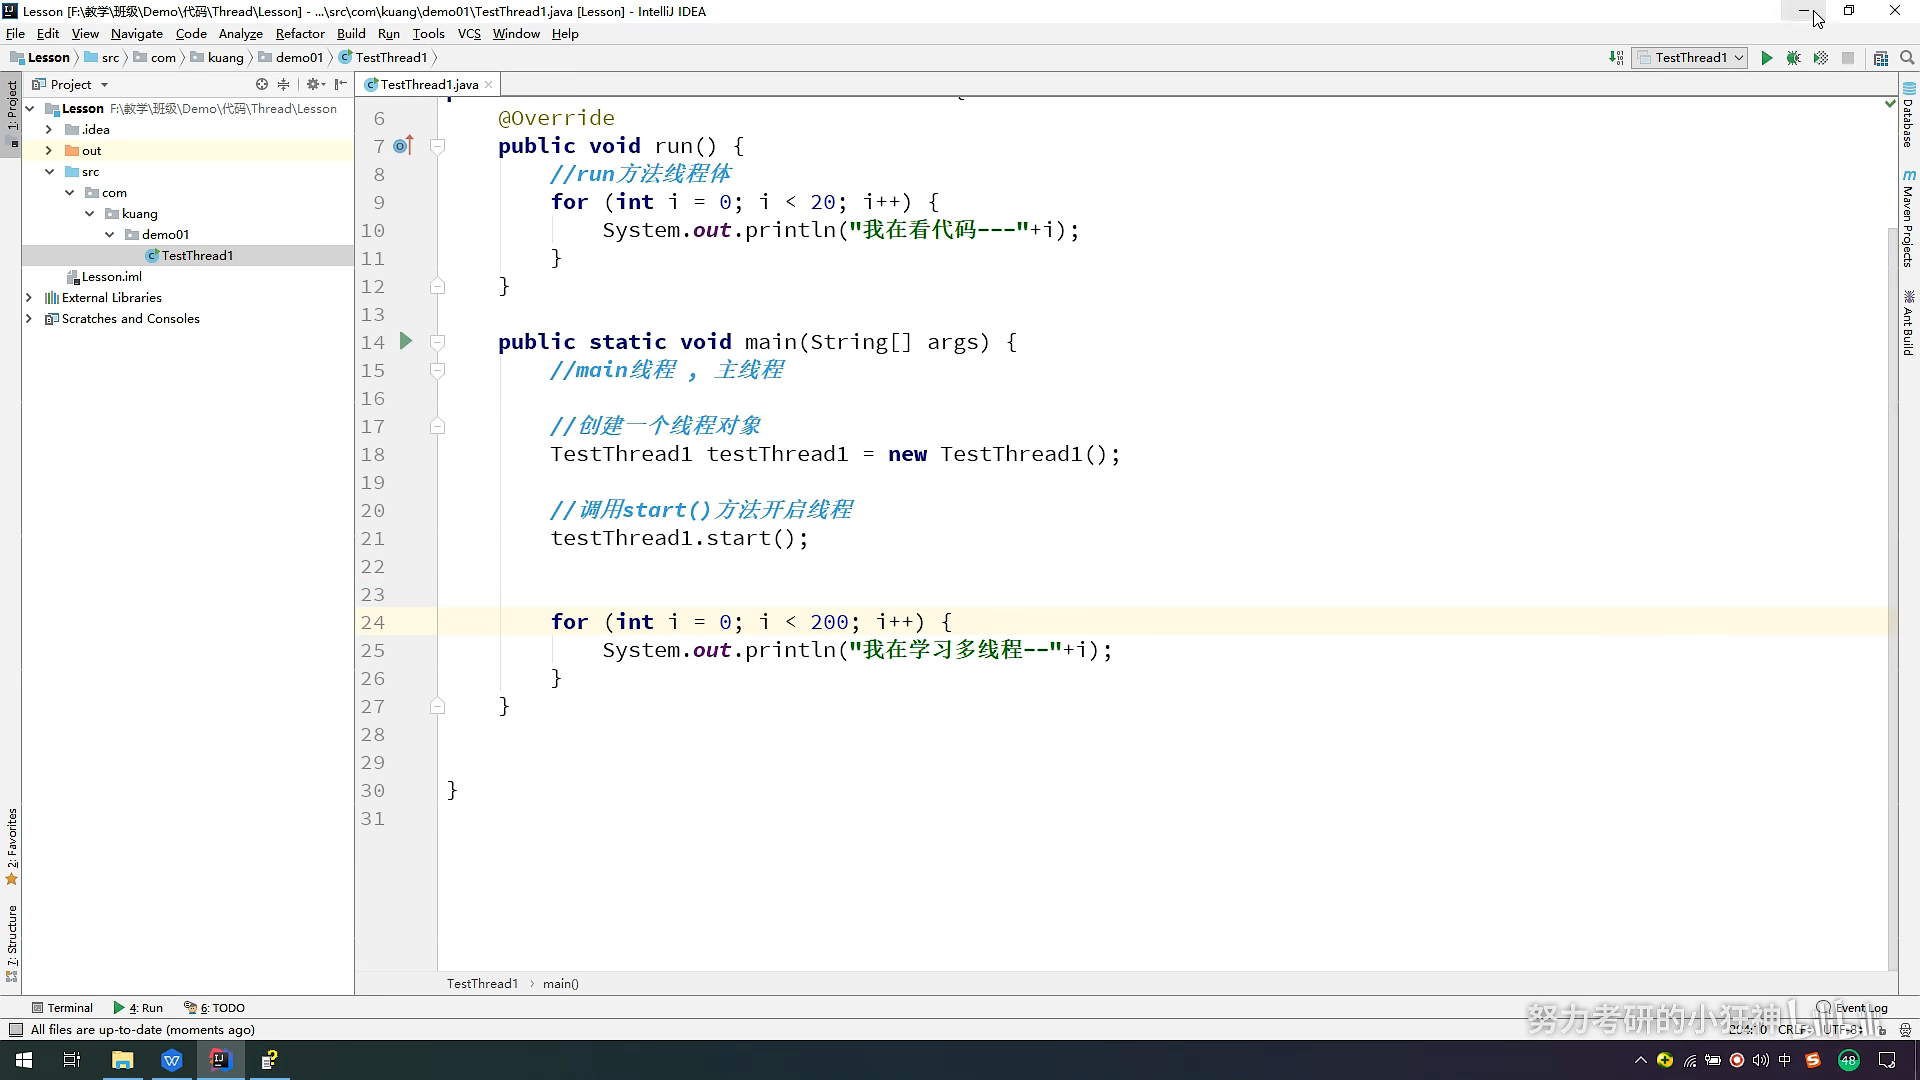Click Collapse All icon in Project panel

pos(284,85)
